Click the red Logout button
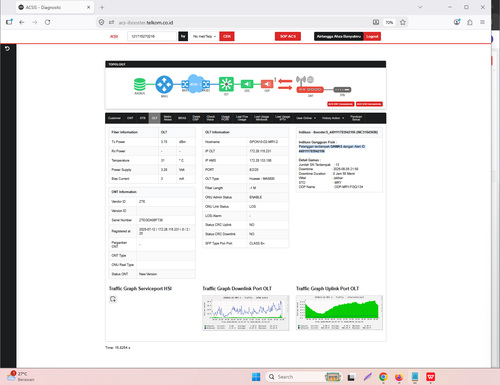 pyautogui.click(x=372, y=36)
